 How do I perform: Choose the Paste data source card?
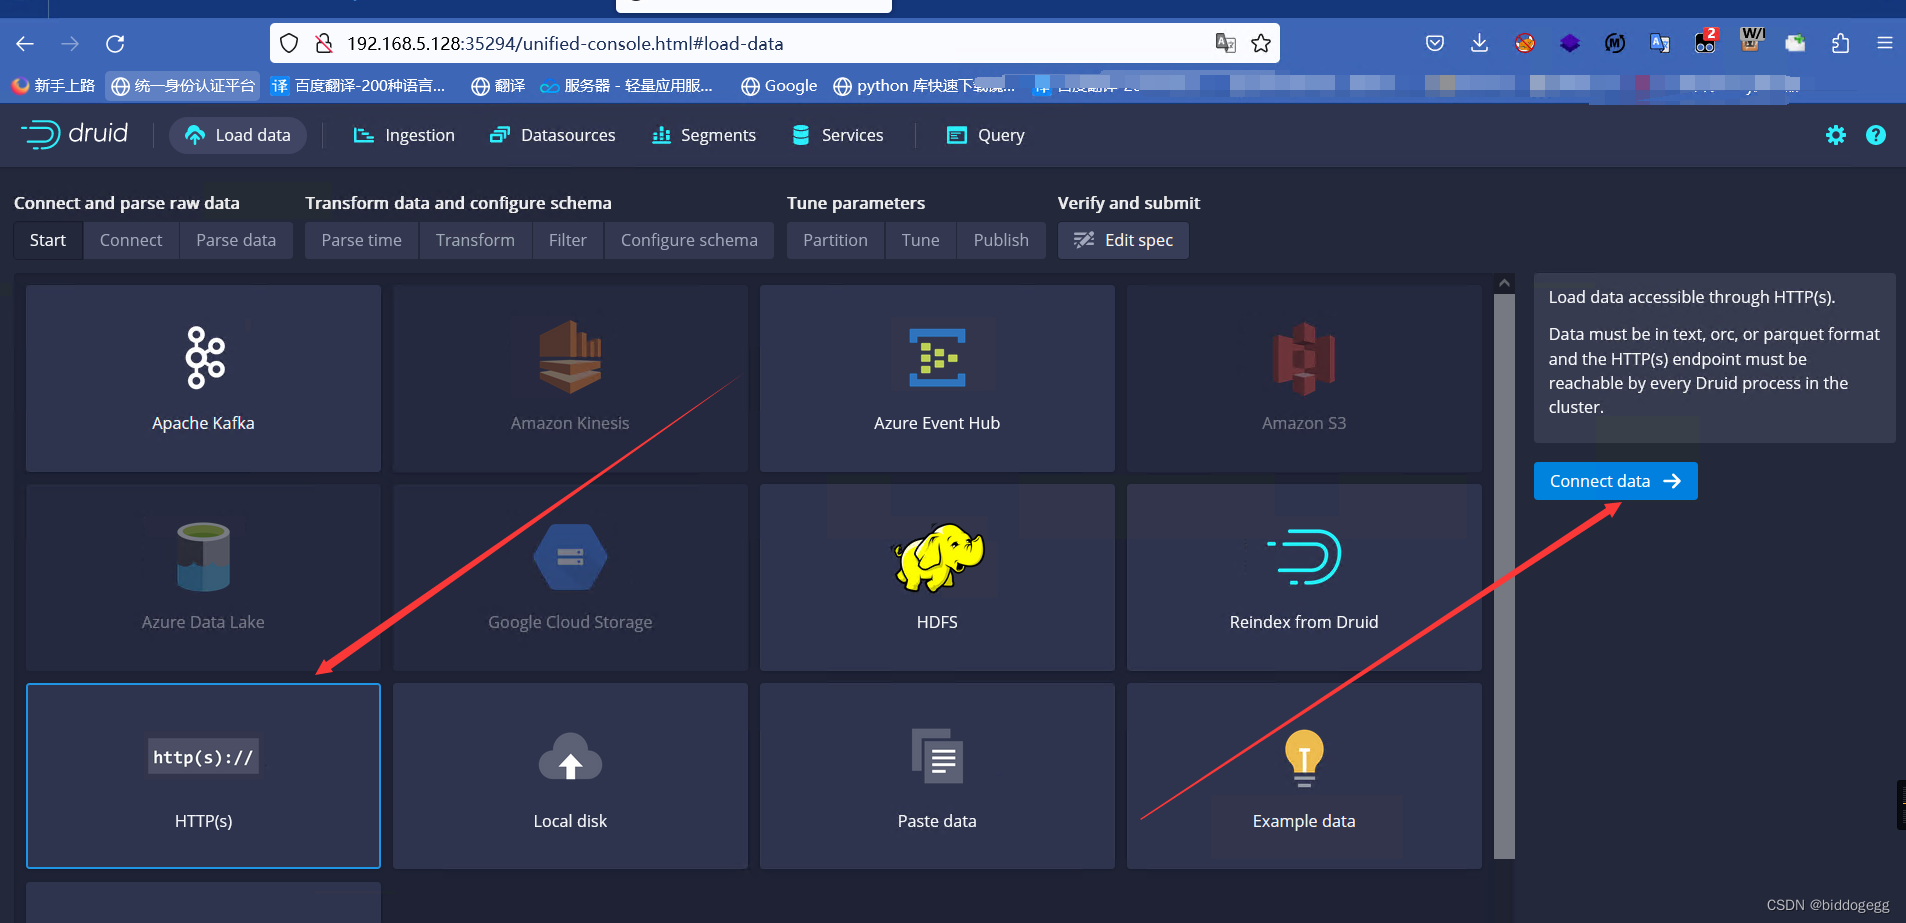click(x=937, y=776)
